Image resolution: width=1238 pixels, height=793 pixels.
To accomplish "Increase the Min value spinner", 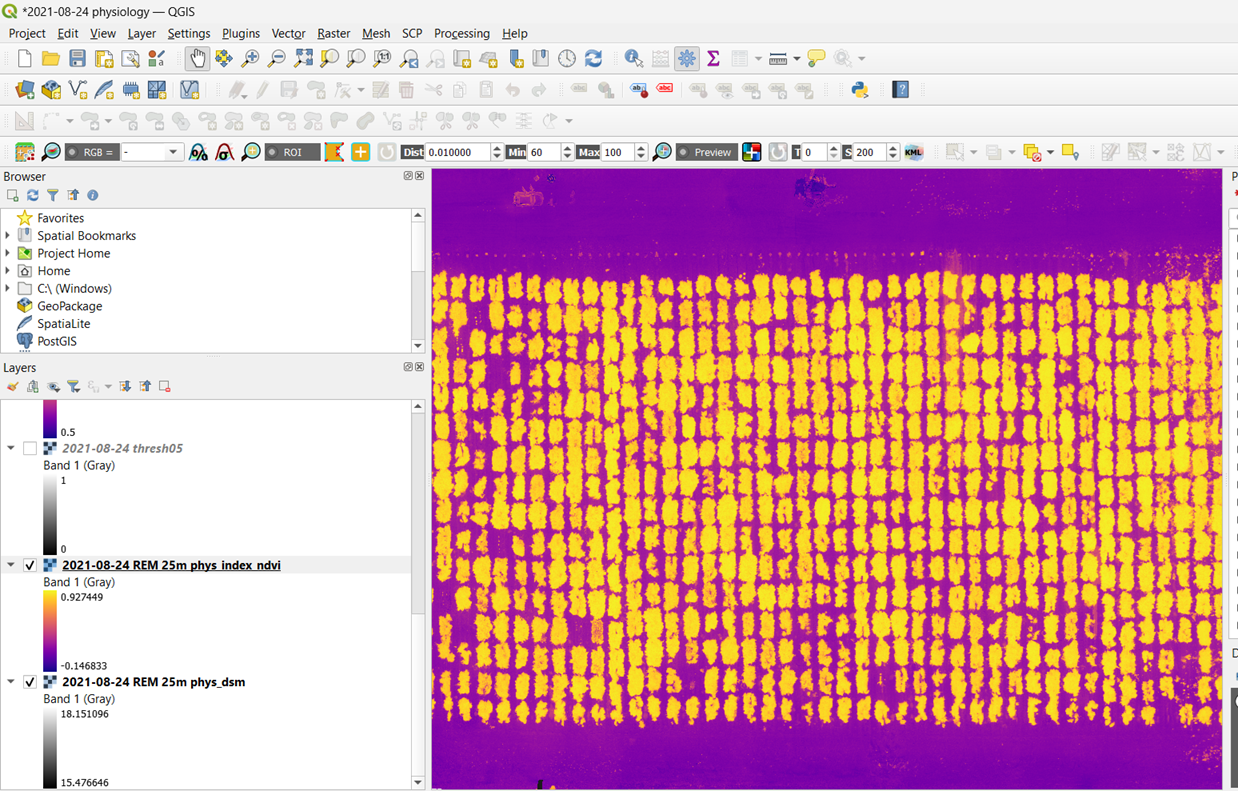I will (x=567, y=148).
